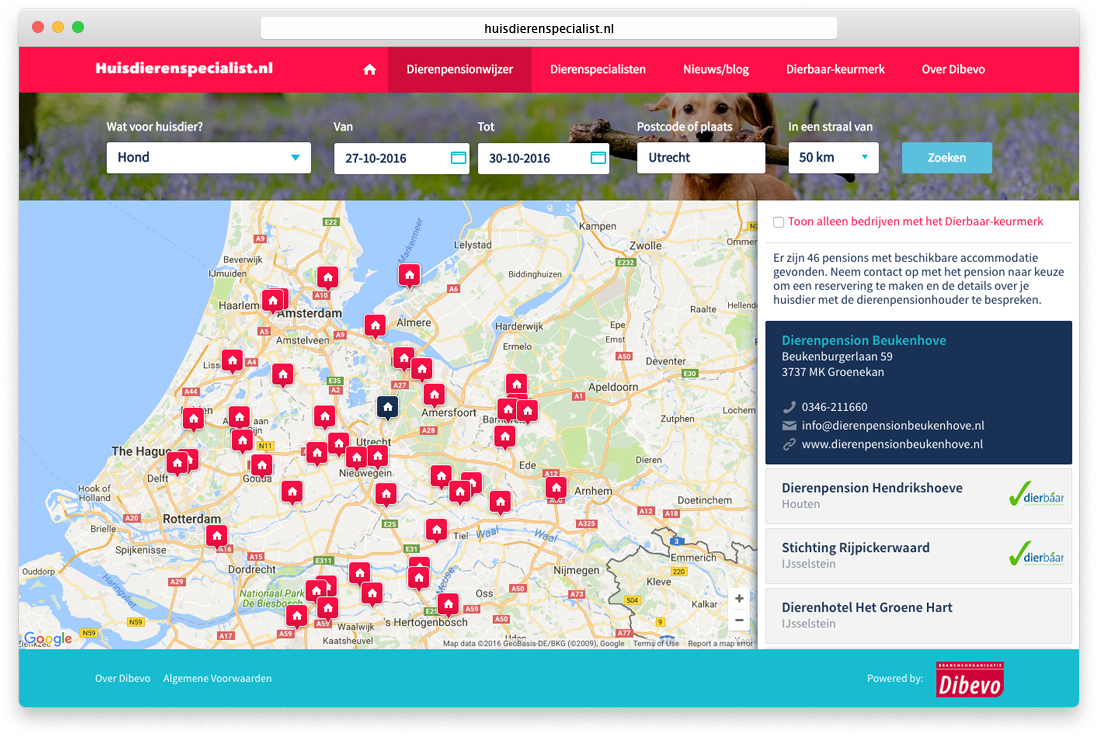Click the Zoeken search button
This screenshot has width=1098, height=736.
[947, 158]
